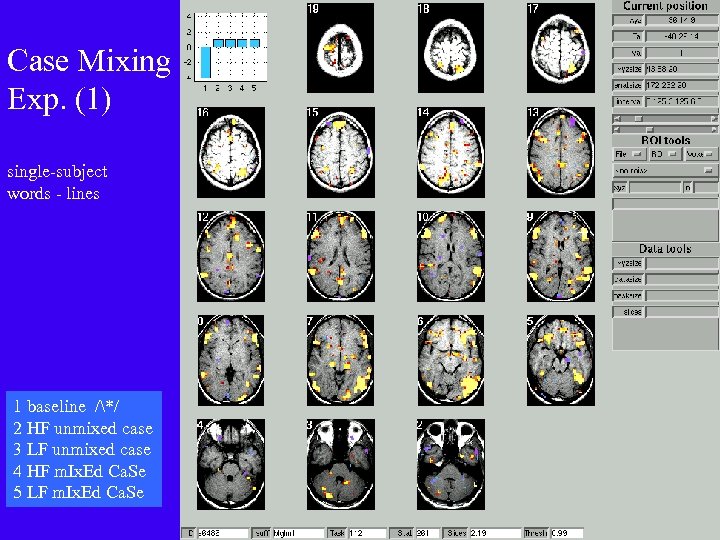Select brain slice thumbnail 13
The width and height of the screenshot is (720, 540).
click(561, 152)
